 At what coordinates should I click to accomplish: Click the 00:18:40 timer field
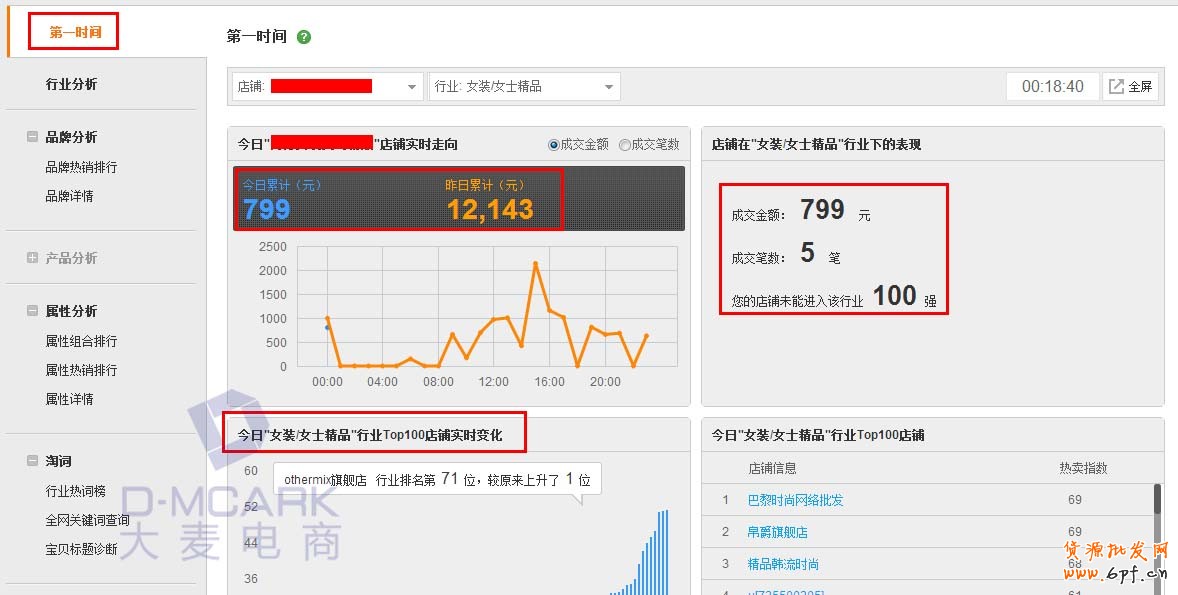coord(1052,87)
